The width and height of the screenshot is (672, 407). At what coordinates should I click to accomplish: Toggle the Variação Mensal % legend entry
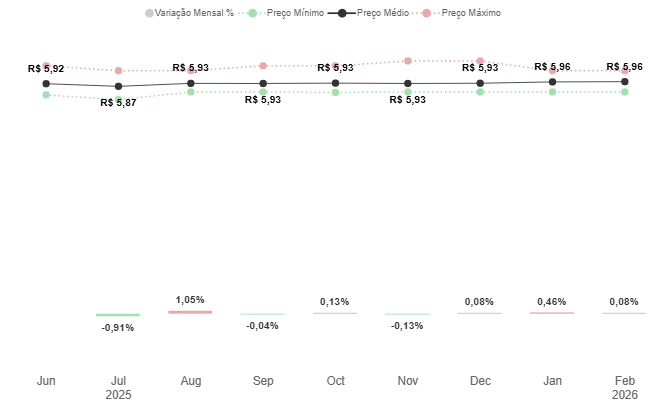(188, 13)
